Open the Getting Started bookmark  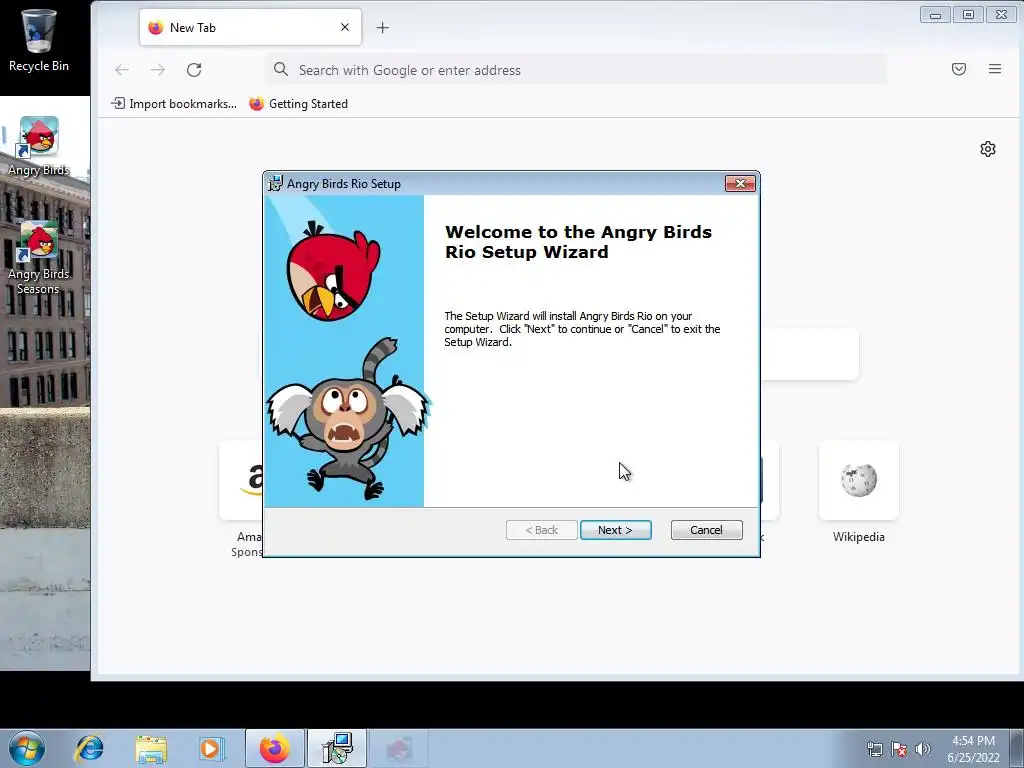298,104
